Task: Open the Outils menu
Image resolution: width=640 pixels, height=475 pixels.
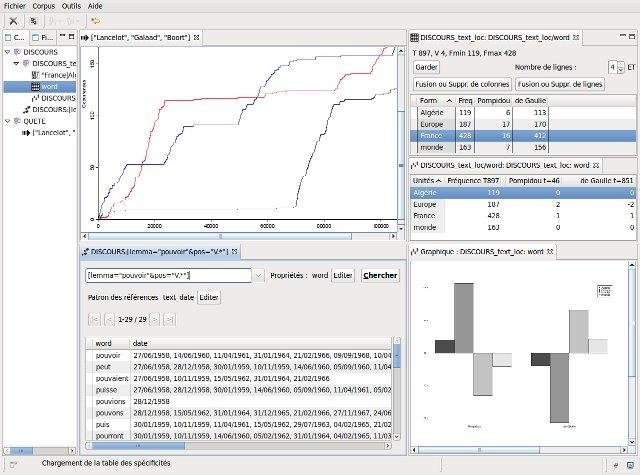Action: 71,5
